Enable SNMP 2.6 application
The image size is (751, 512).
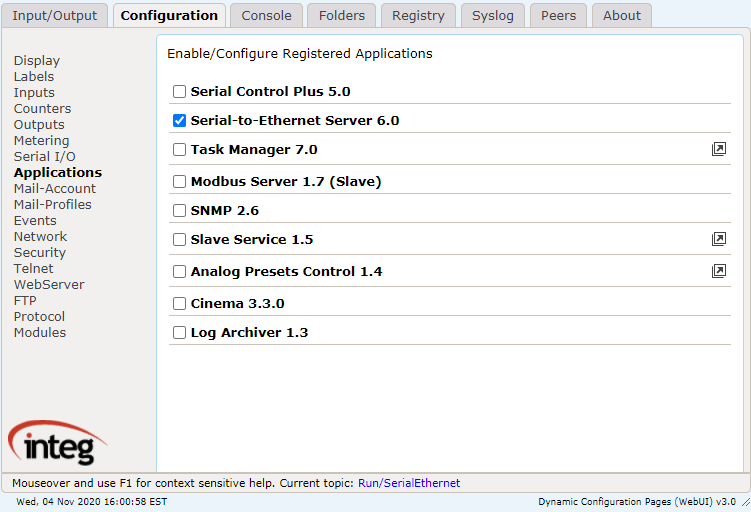(179, 210)
